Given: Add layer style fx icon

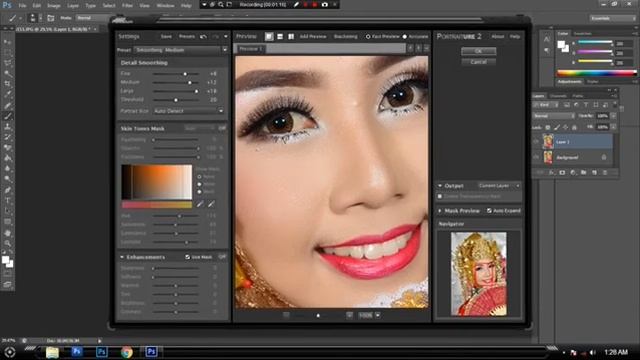Looking at the screenshot, I should click(551, 173).
